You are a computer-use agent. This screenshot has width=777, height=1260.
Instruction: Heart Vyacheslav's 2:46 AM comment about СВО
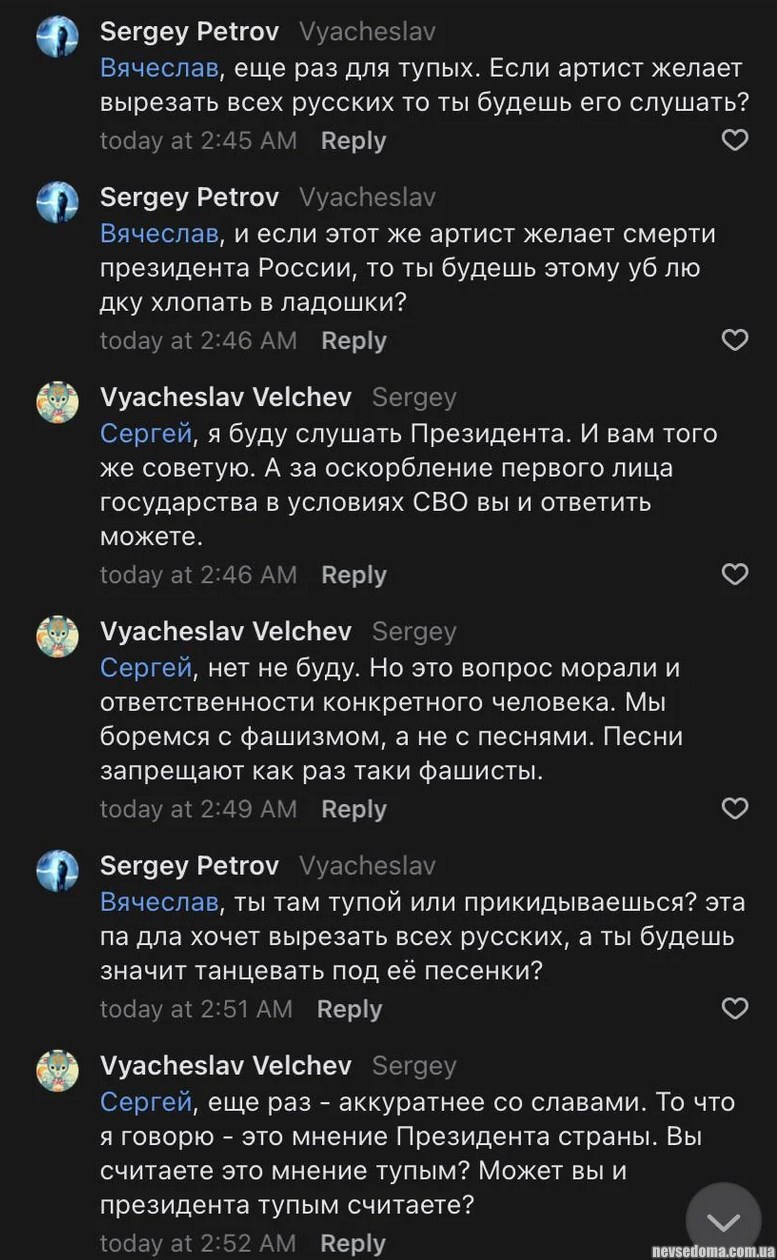[735, 575]
